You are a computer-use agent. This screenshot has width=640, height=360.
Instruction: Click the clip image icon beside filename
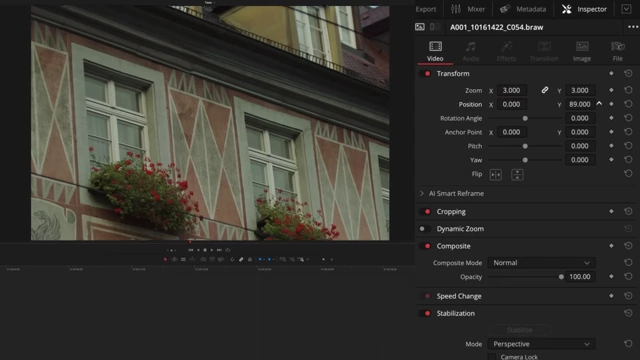(420, 27)
